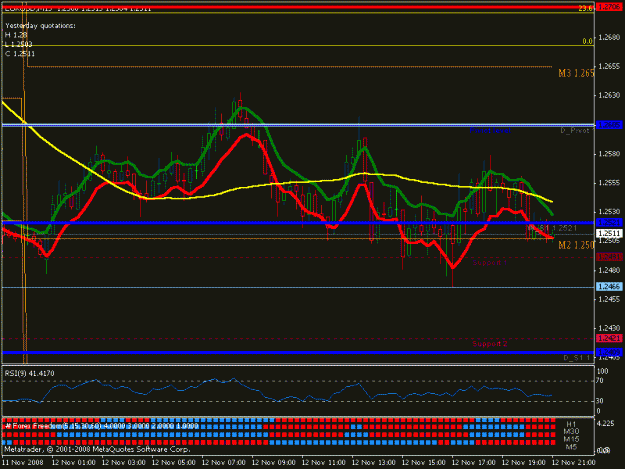The width and height of the screenshot is (625, 469).
Task: Click the 1.2455 price scale value
Action: coord(609,299)
